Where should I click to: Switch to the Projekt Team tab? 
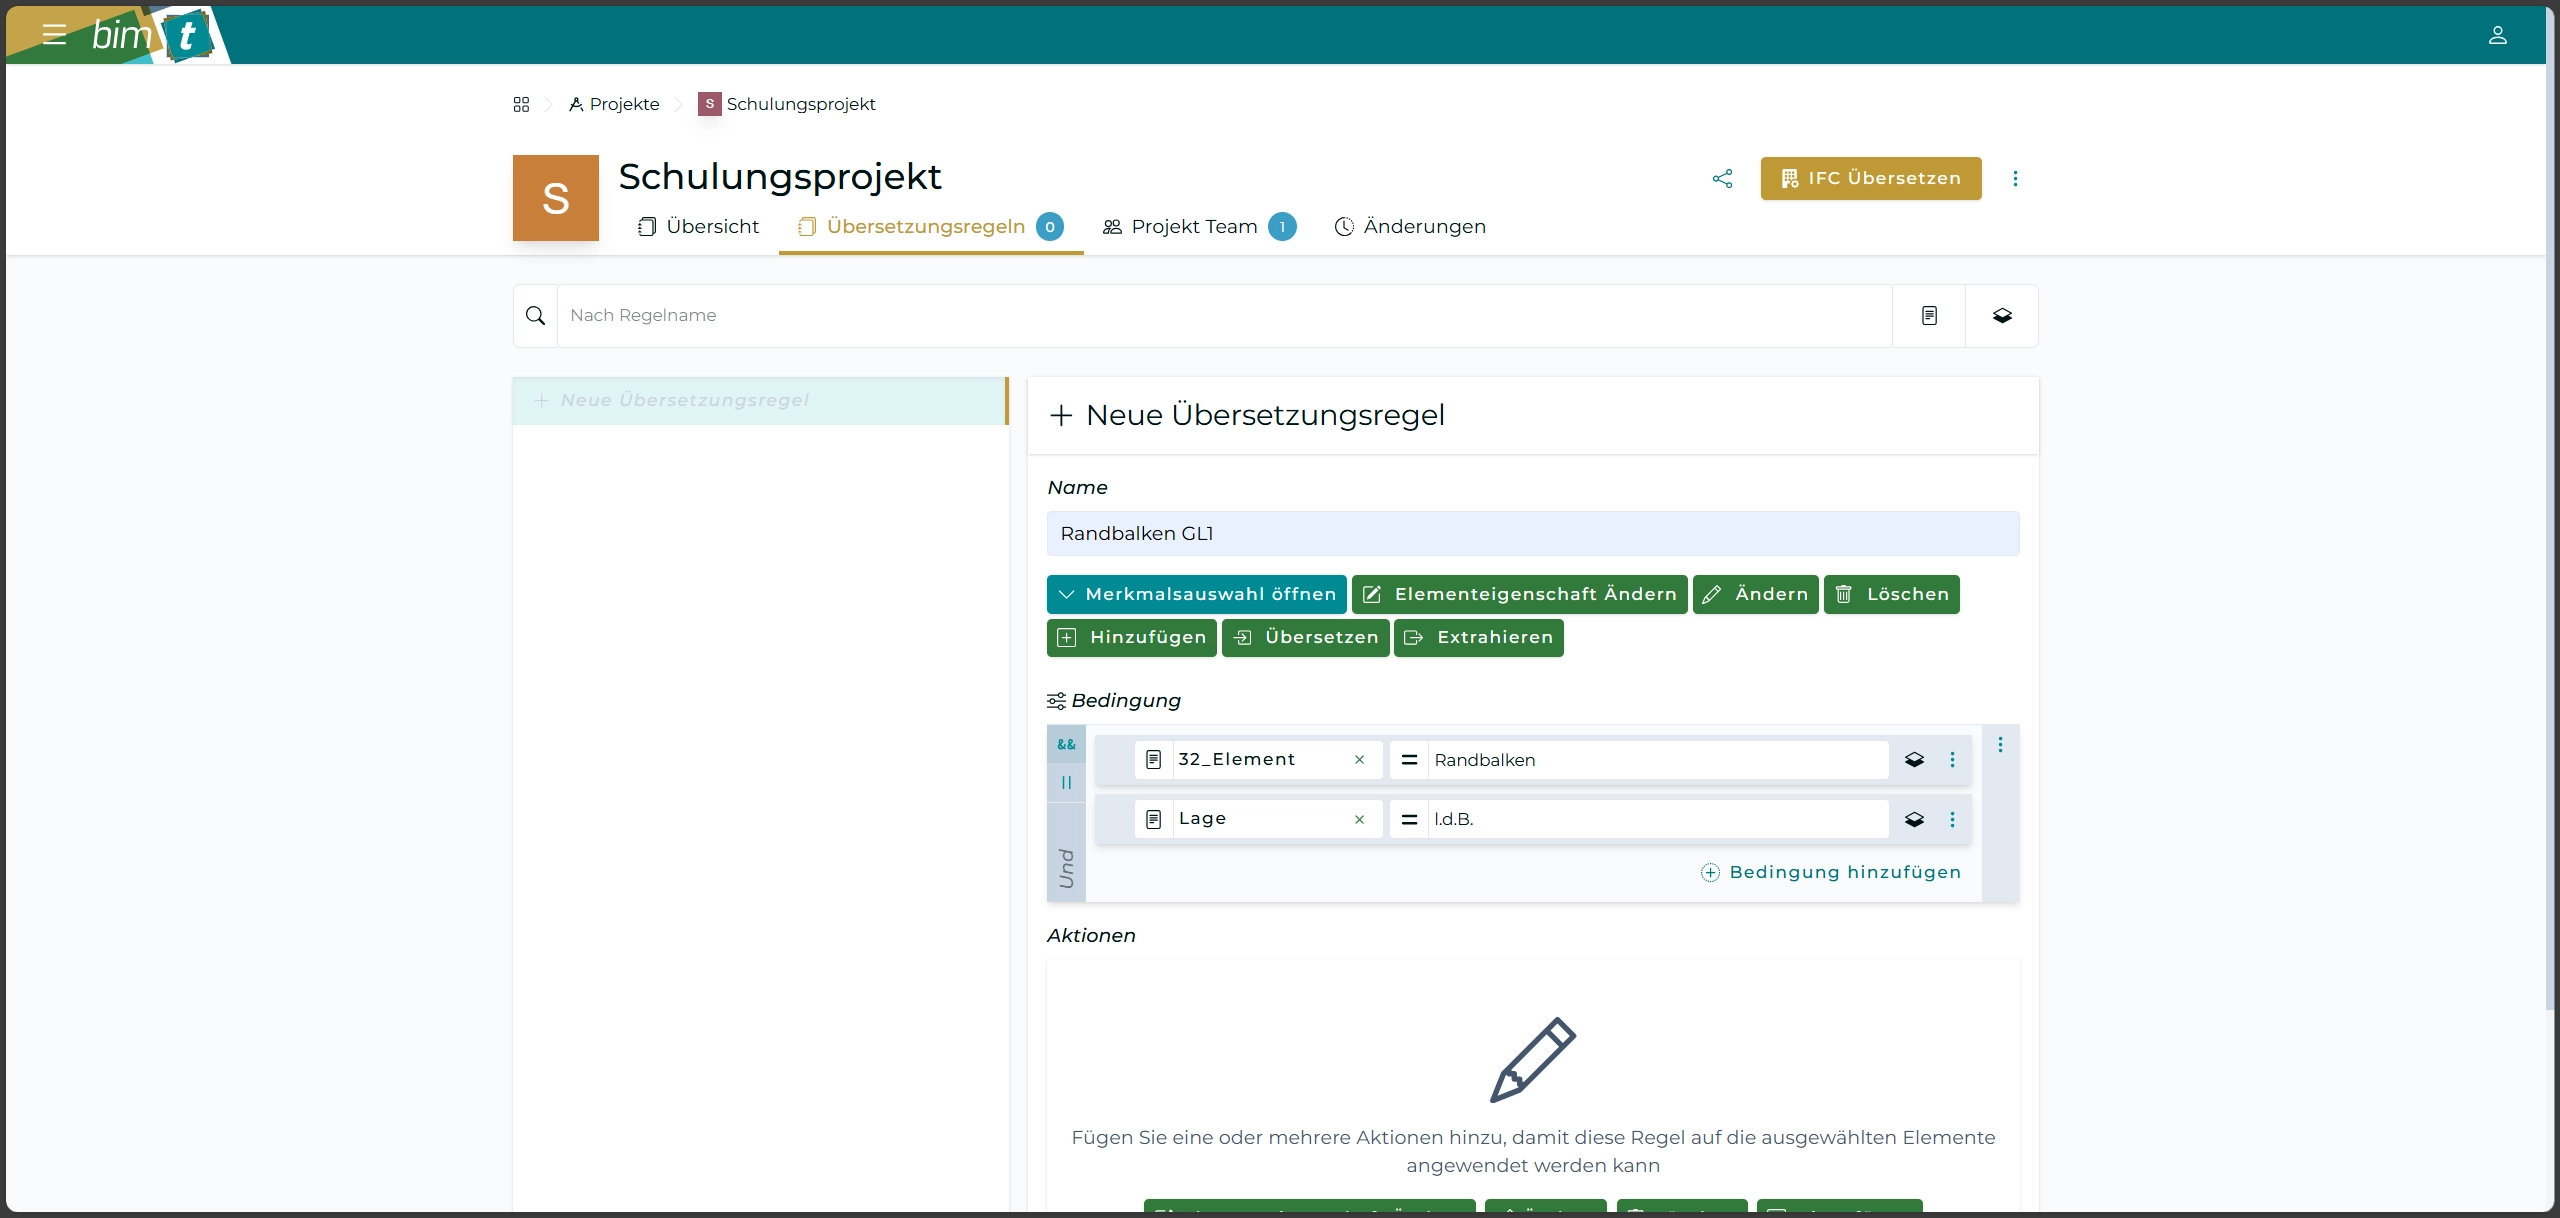tap(1195, 227)
